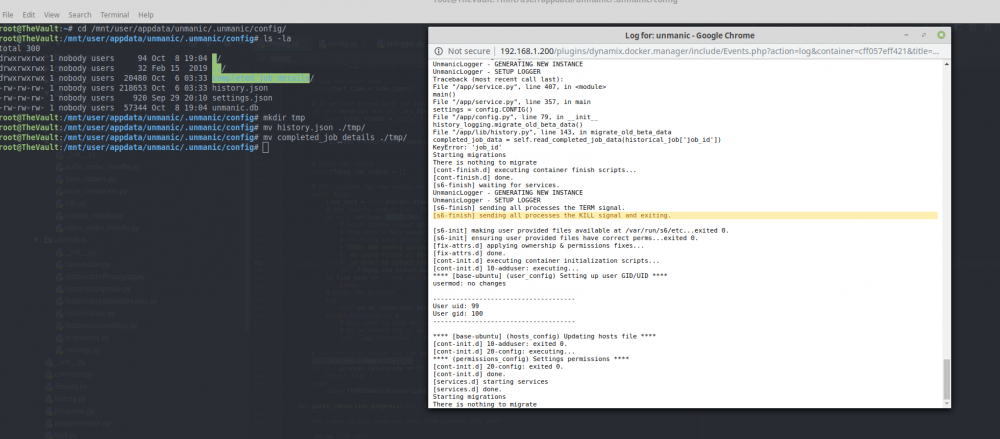The height and width of the screenshot is (439, 1000).
Task: Click '(hosts_config) Updating hosts file' line
Action: 545,336
